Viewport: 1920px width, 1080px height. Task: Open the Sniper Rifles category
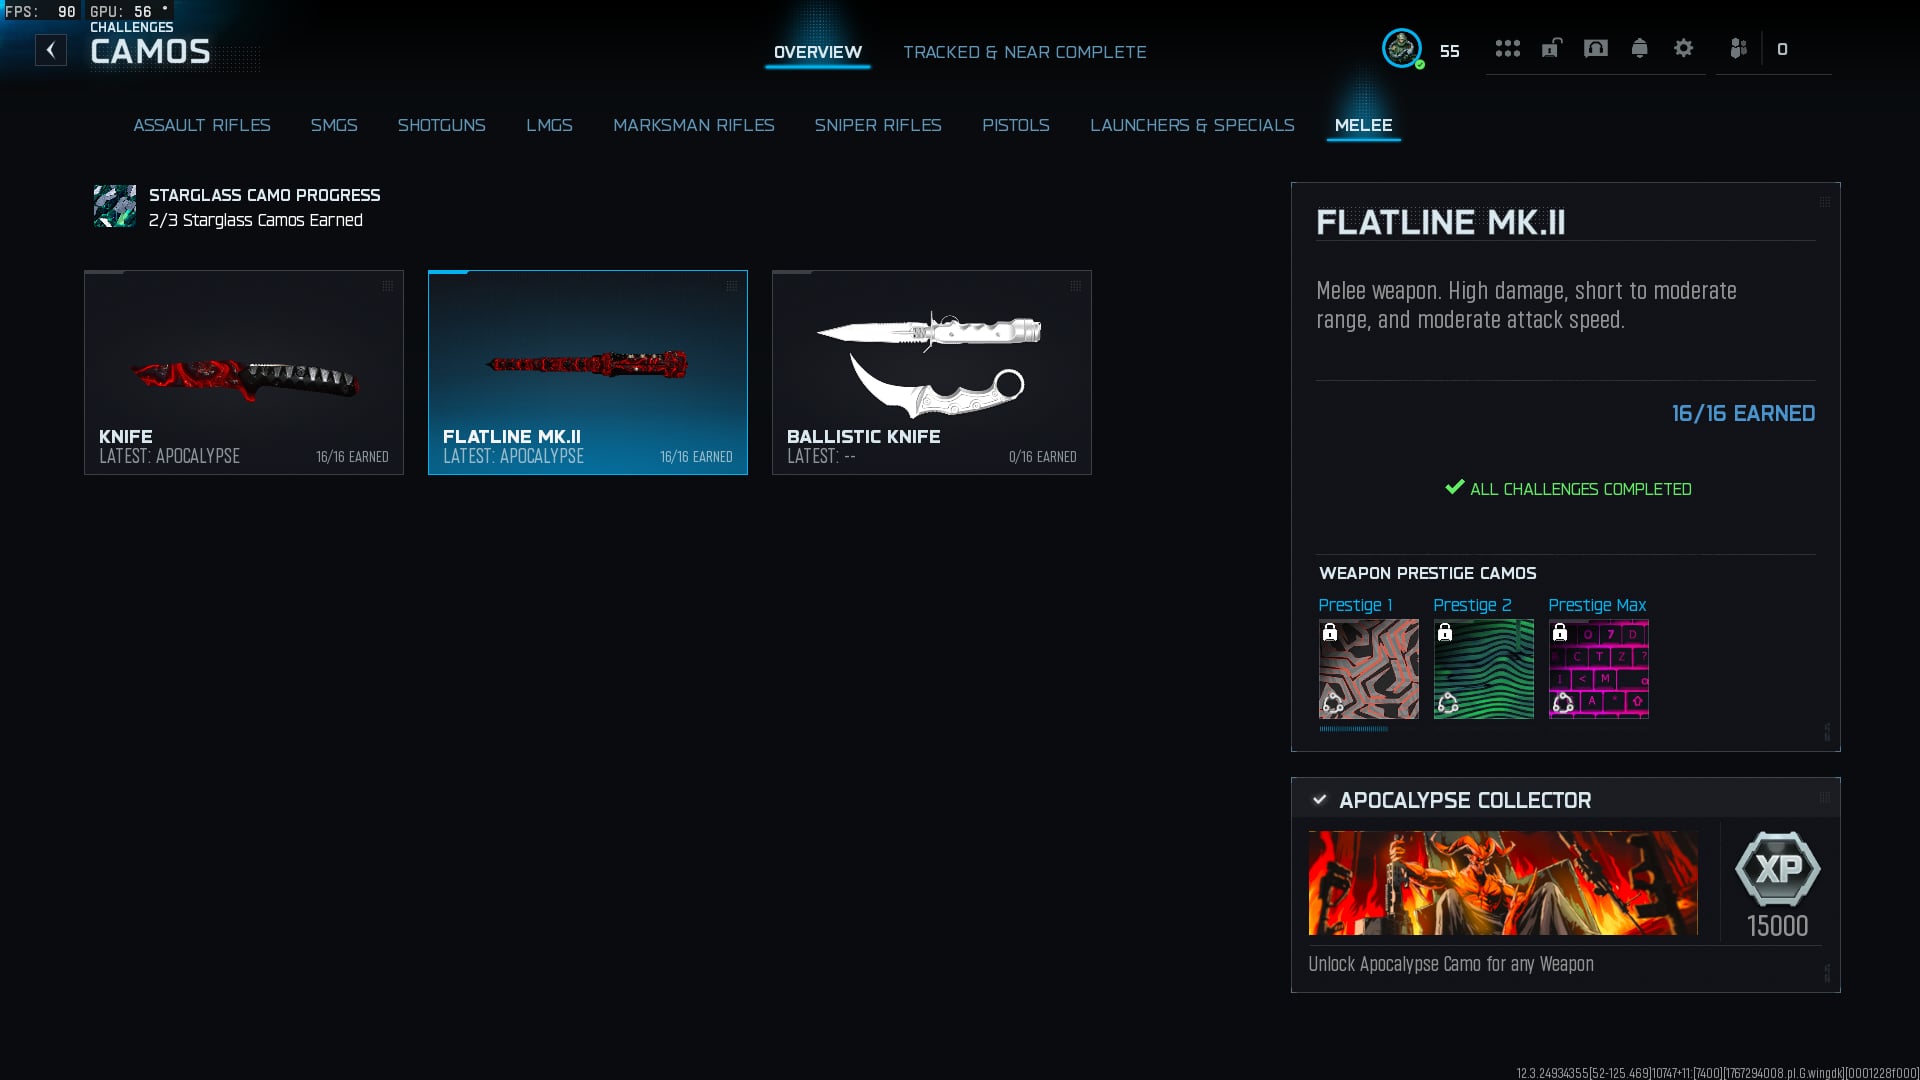877,125
